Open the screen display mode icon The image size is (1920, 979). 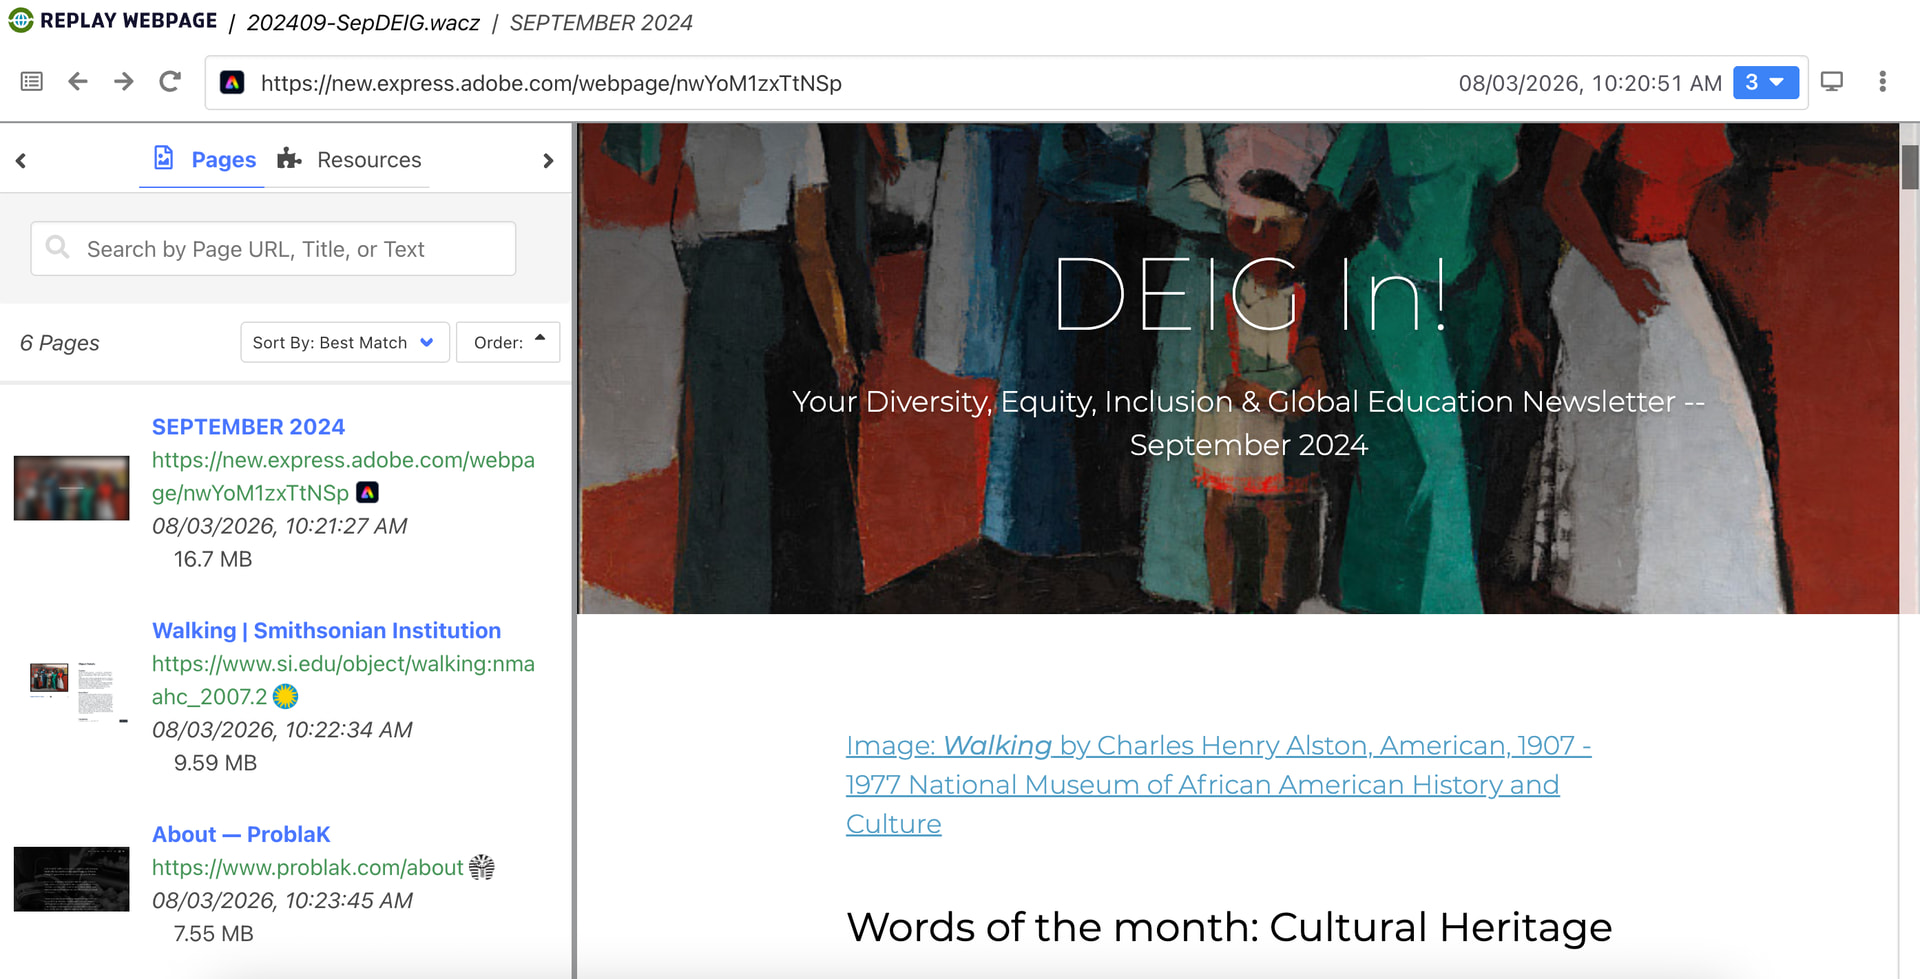[1832, 82]
